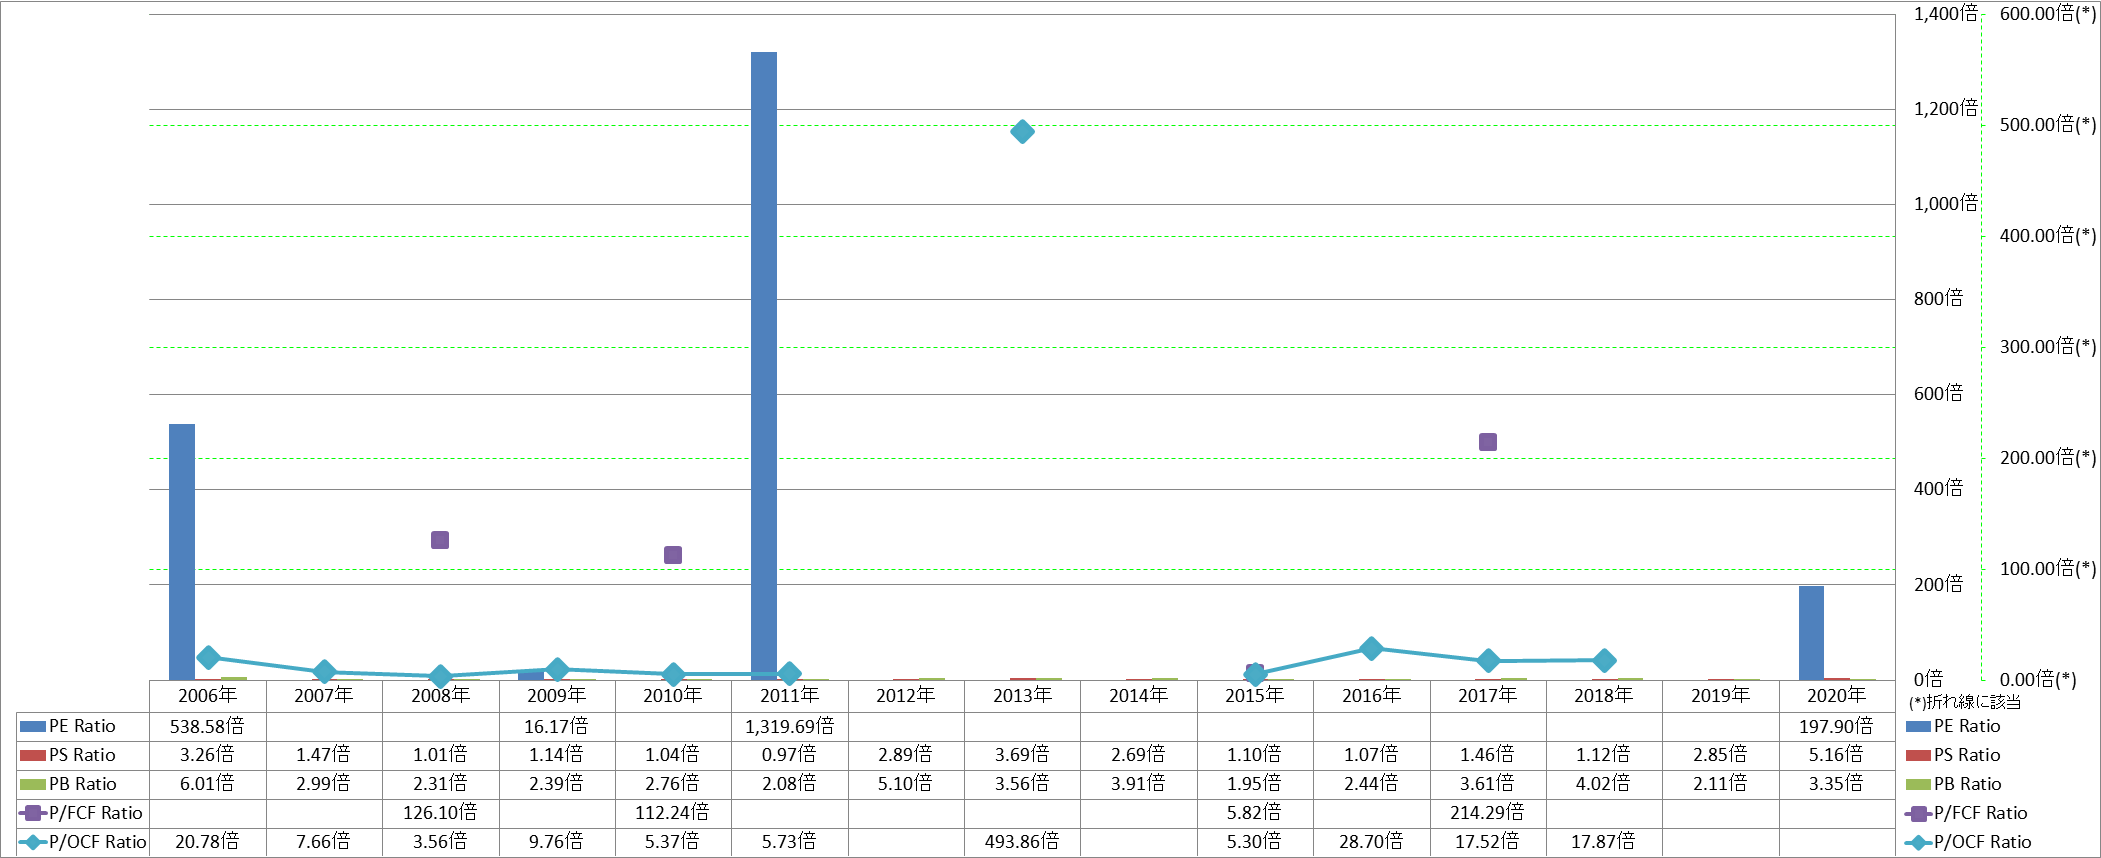Click the purple P/FCF marker in left legend
Viewport: 2101px width, 858px height.
[x=33, y=813]
